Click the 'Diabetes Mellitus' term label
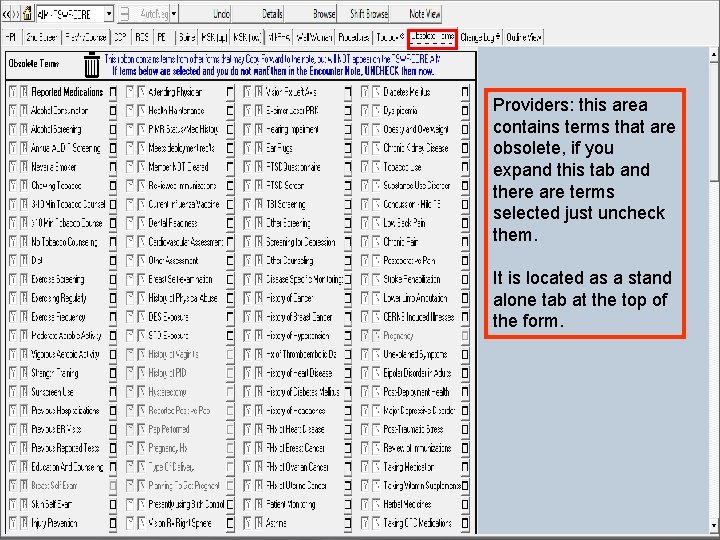Viewport: 720px width, 540px height. pos(407,92)
